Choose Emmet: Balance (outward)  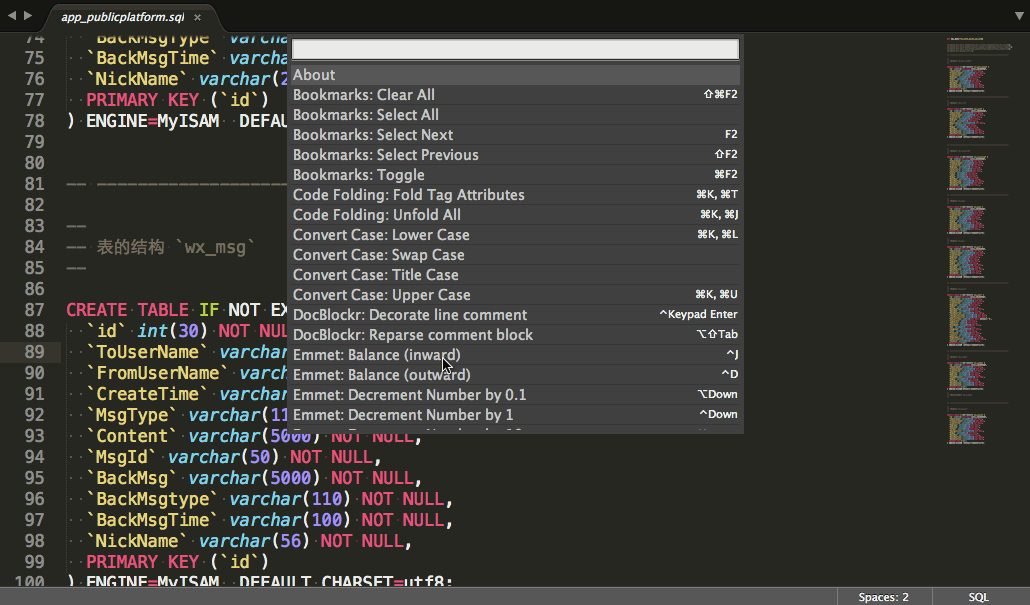pos(515,375)
